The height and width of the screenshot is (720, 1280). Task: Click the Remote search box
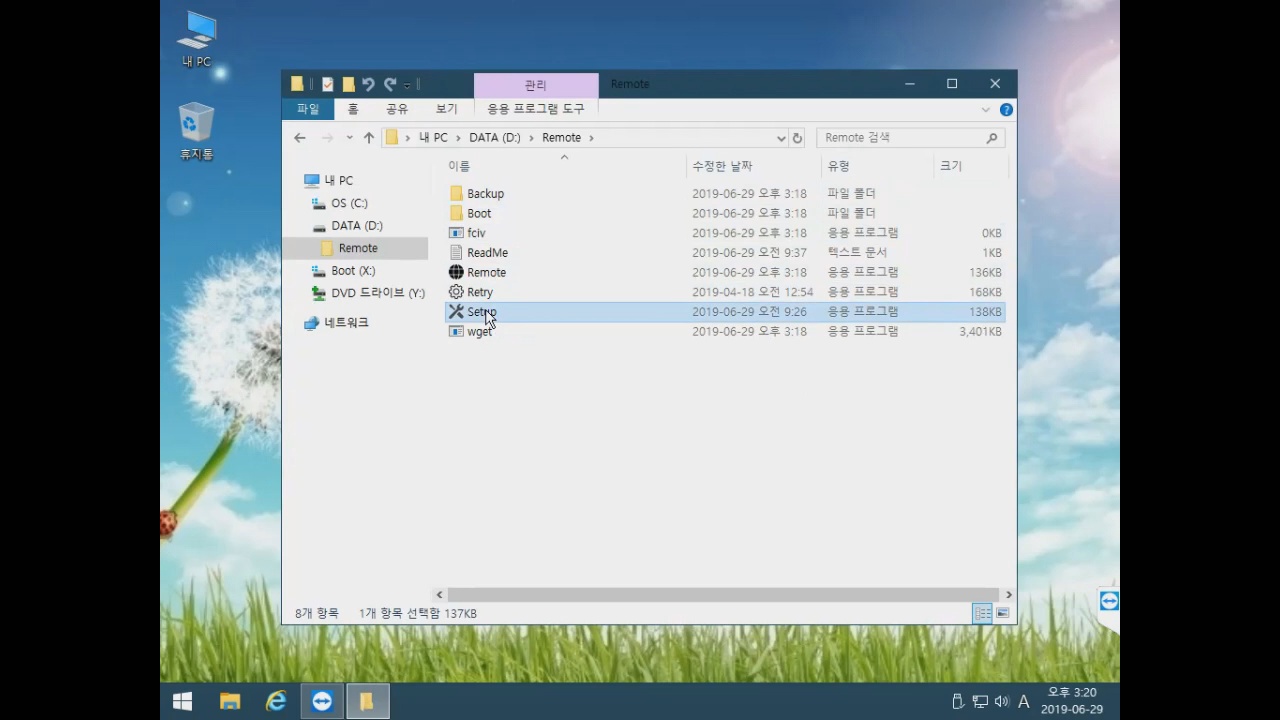[900, 138]
